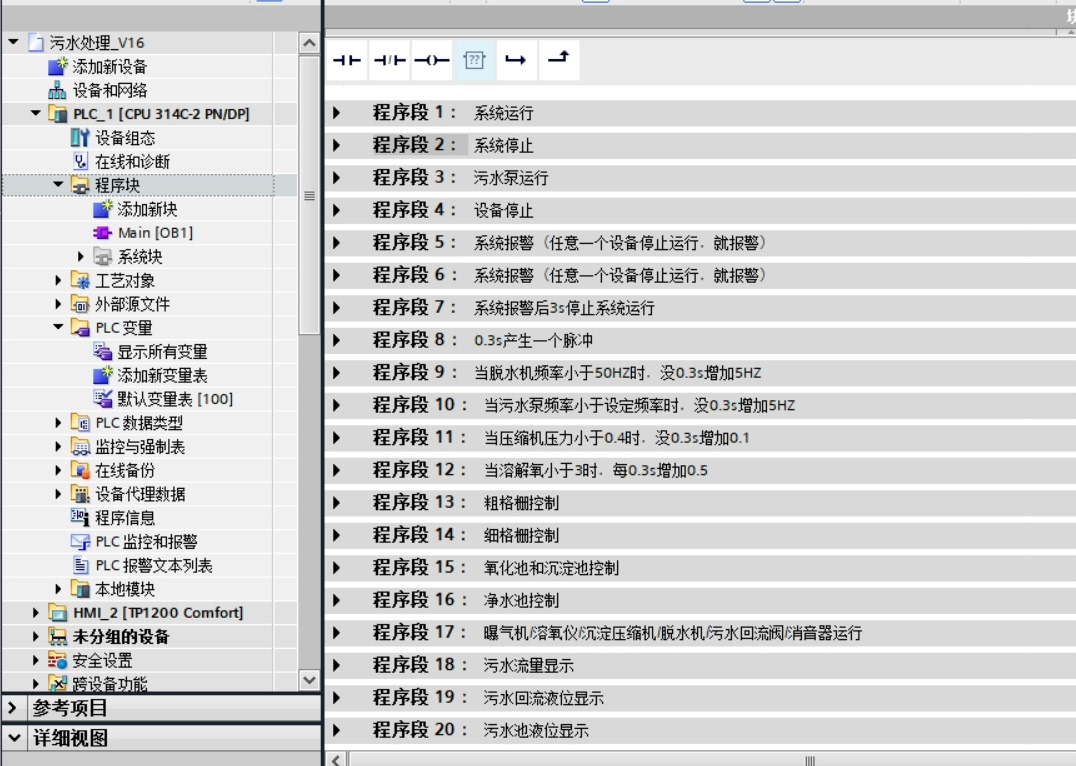Expand the PLC 数据类型 folder
The width and height of the screenshot is (1076, 766).
click(58, 423)
